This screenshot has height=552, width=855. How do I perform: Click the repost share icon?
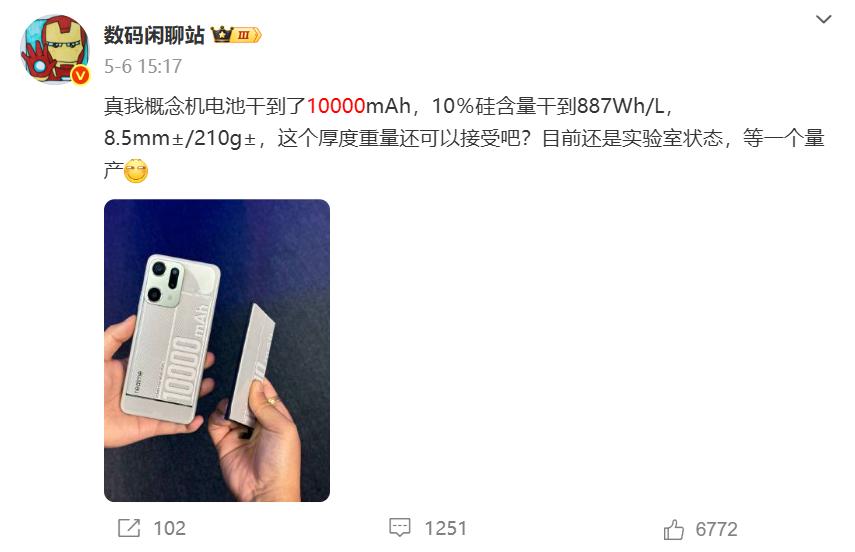[x=129, y=528]
